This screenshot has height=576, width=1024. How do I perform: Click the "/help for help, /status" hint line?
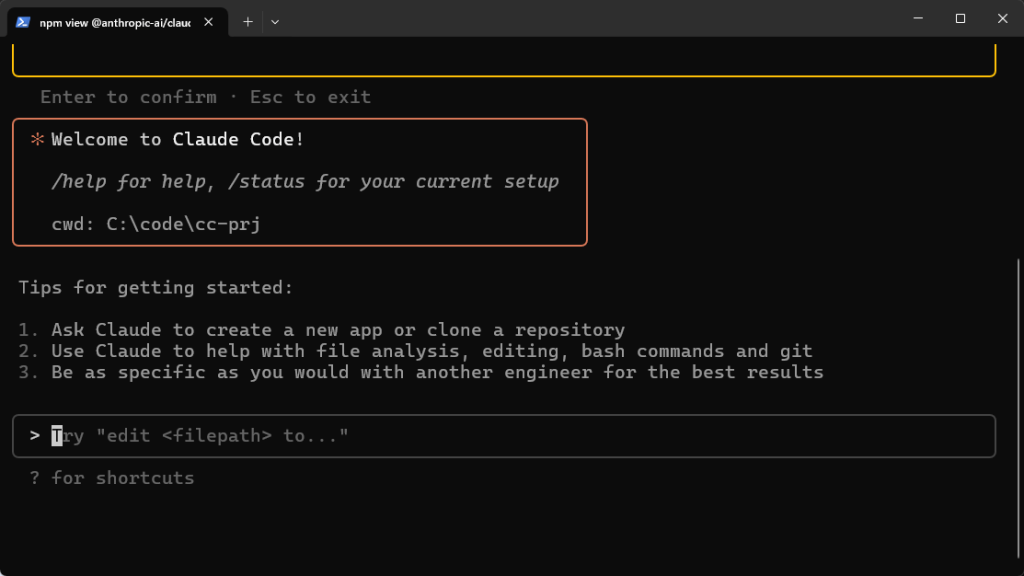click(x=305, y=182)
